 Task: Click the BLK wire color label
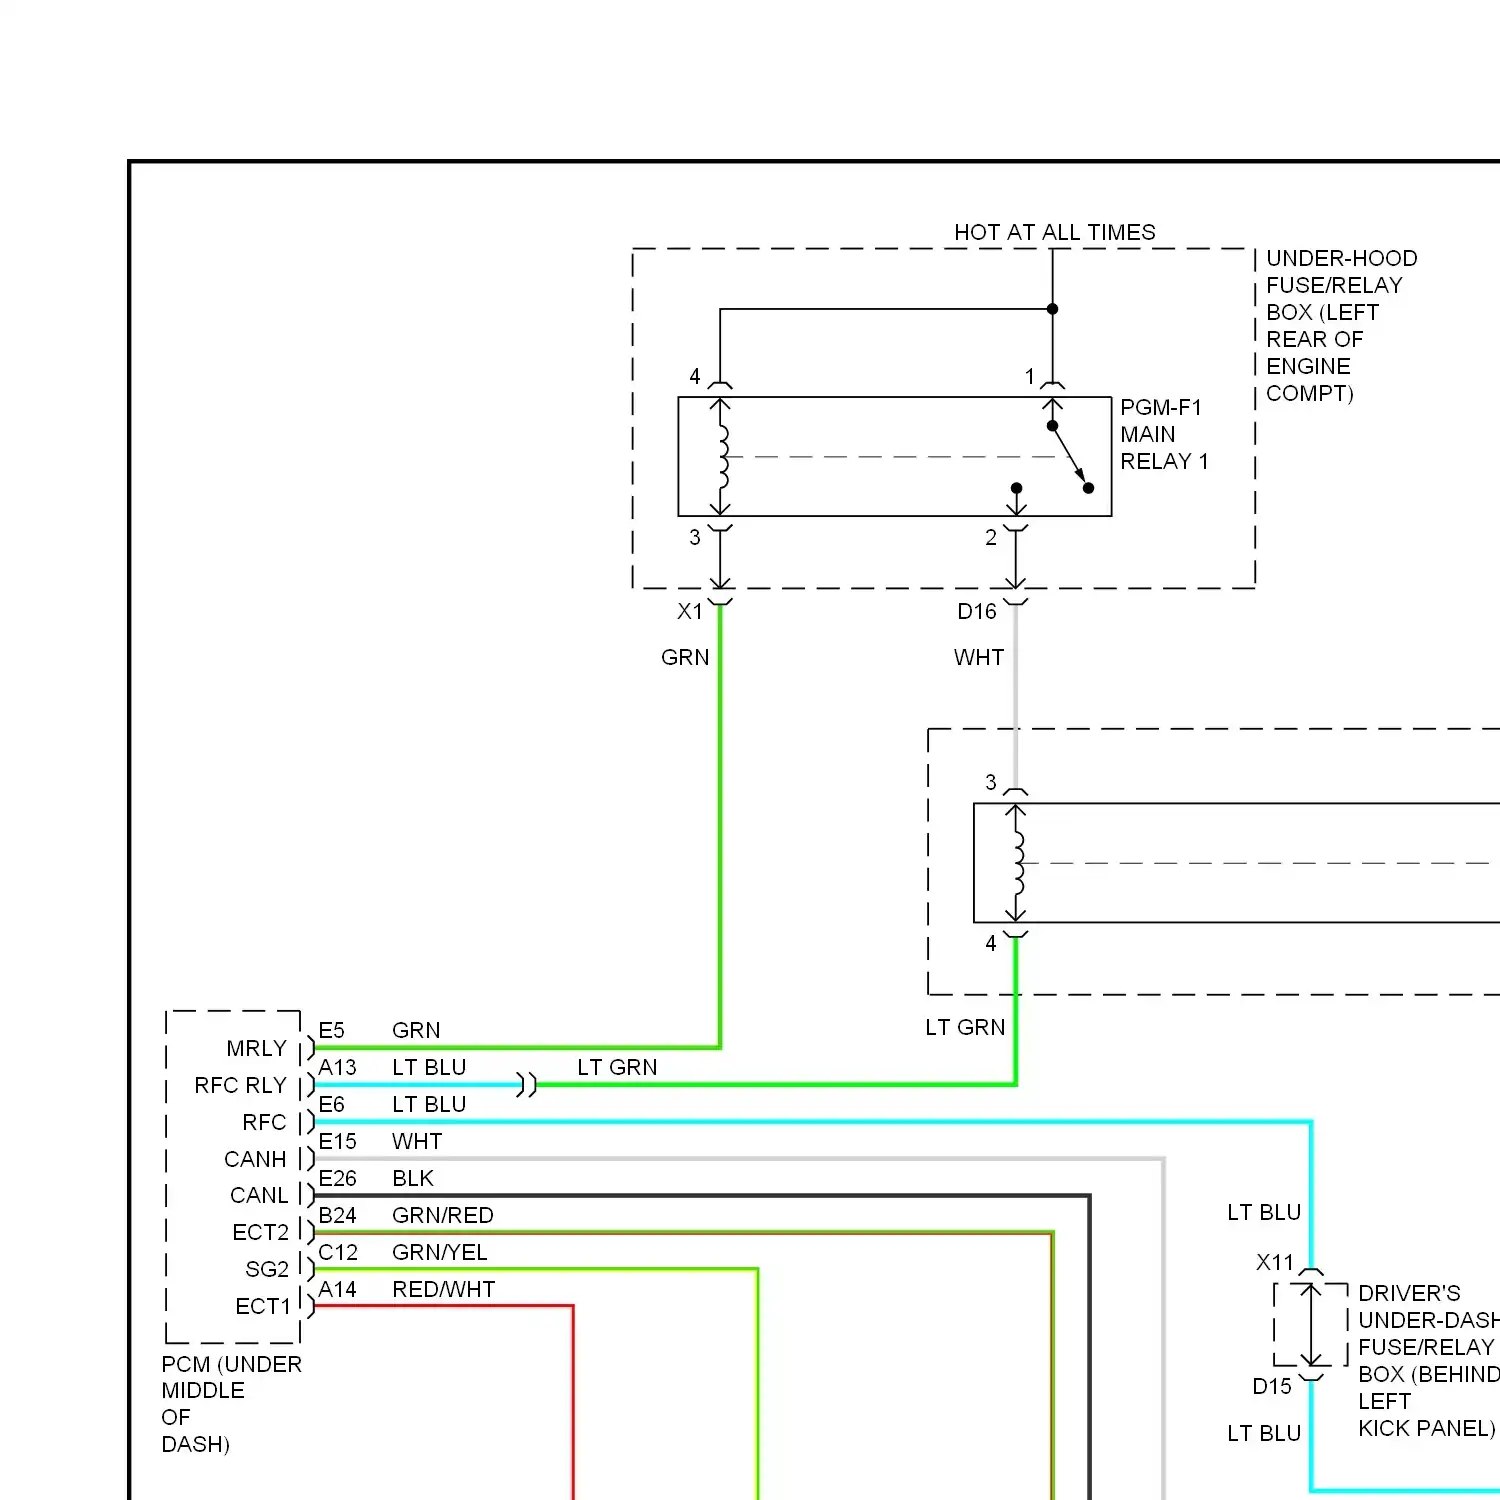click(413, 1178)
